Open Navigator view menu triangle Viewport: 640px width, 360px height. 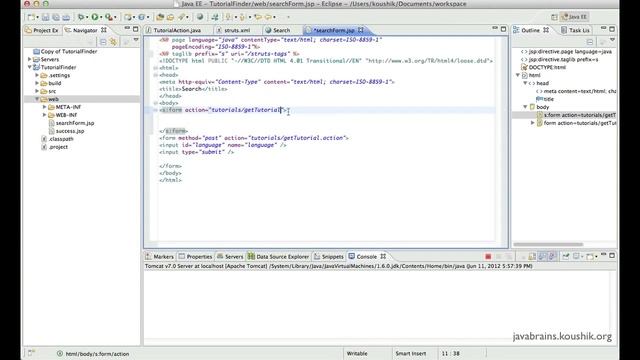tap(136, 40)
